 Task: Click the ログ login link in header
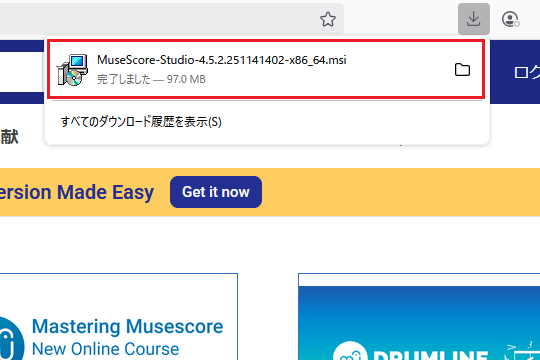(526, 72)
